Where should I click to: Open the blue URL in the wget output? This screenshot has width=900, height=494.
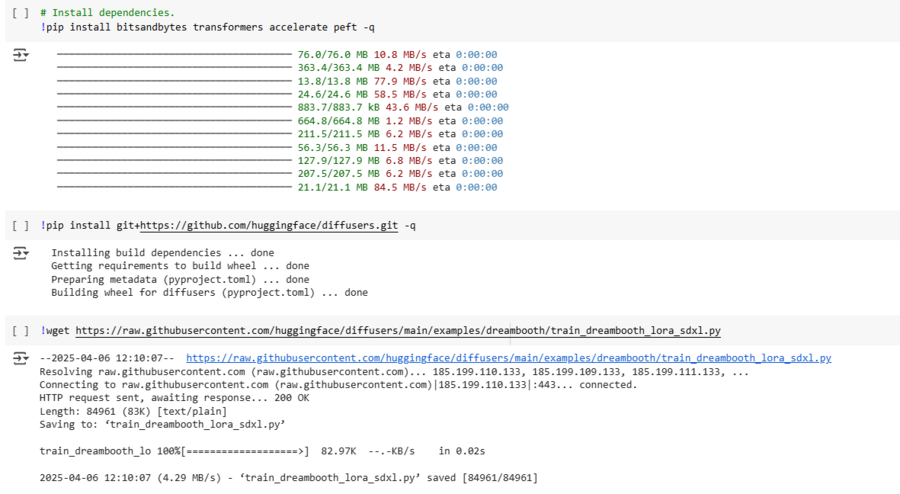[x=508, y=358]
